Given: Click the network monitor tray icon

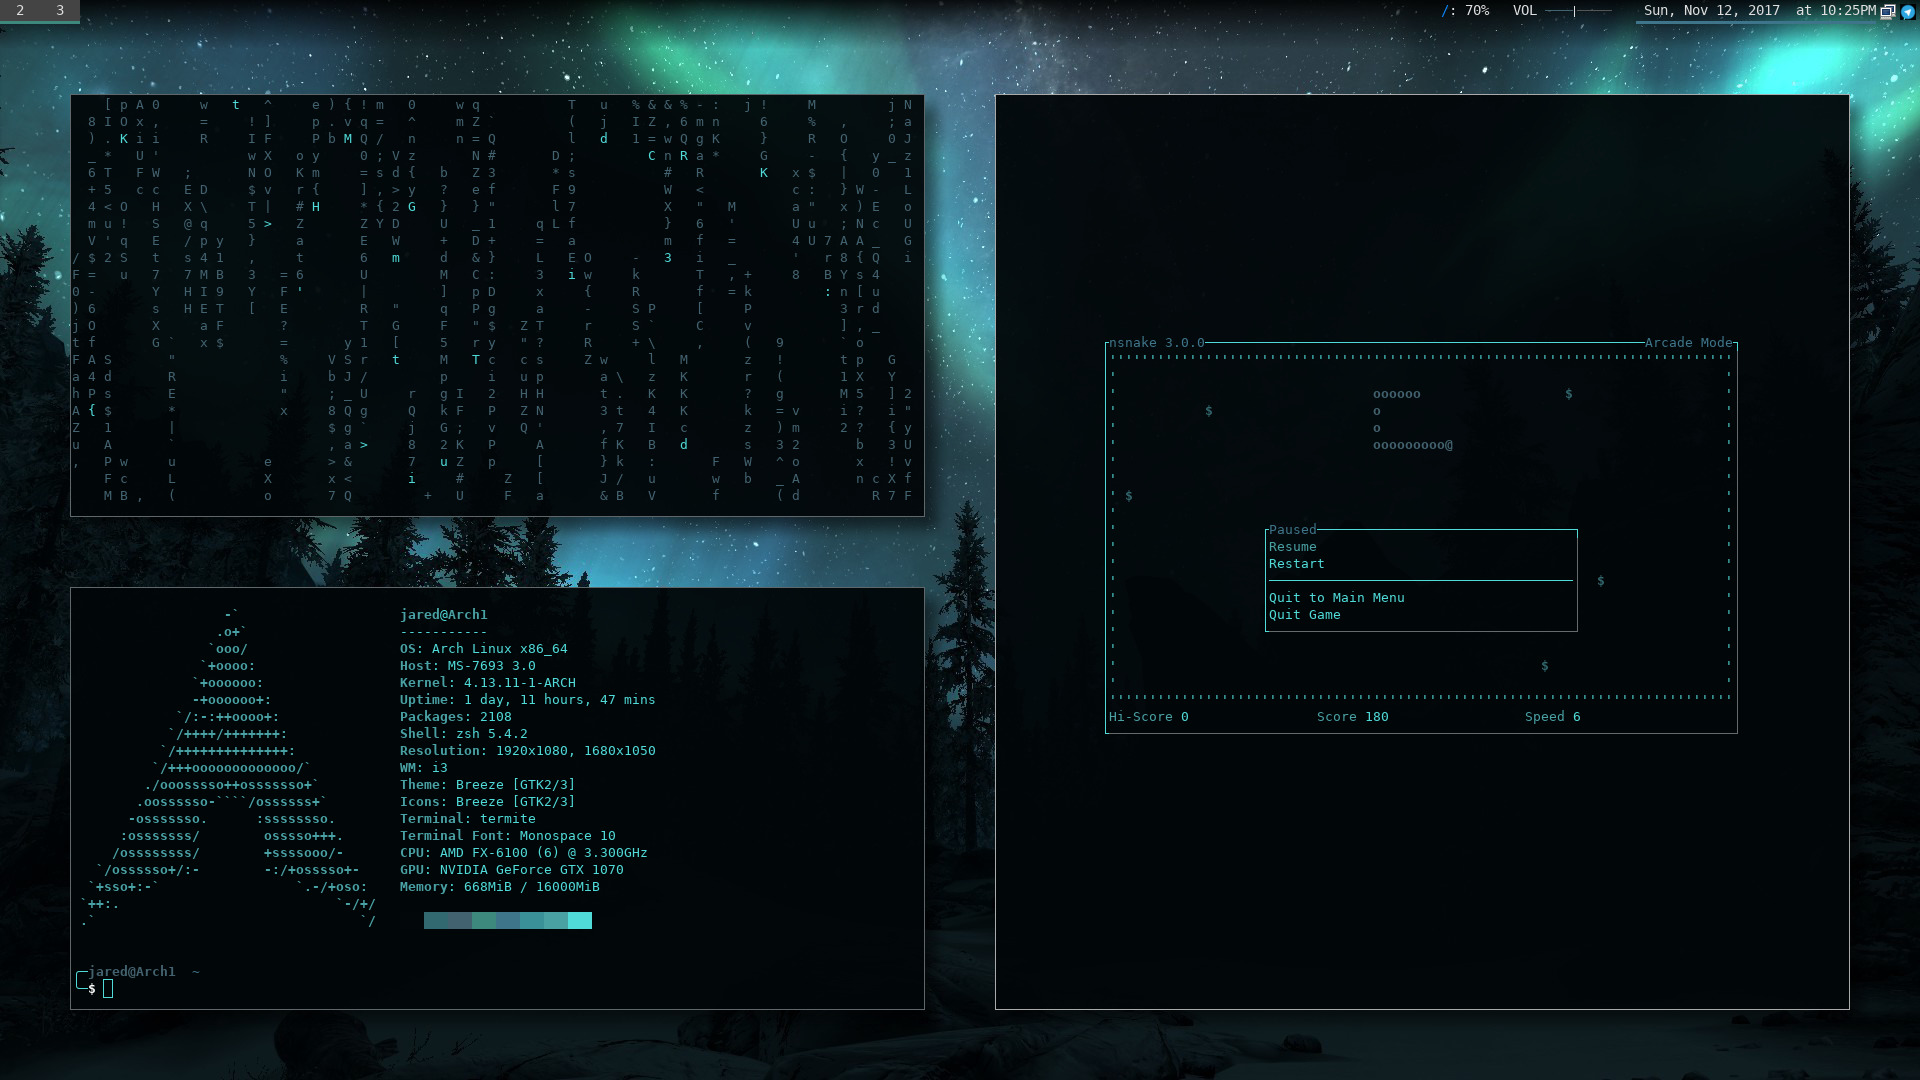Looking at the screenshot, I should (1888, 12).
